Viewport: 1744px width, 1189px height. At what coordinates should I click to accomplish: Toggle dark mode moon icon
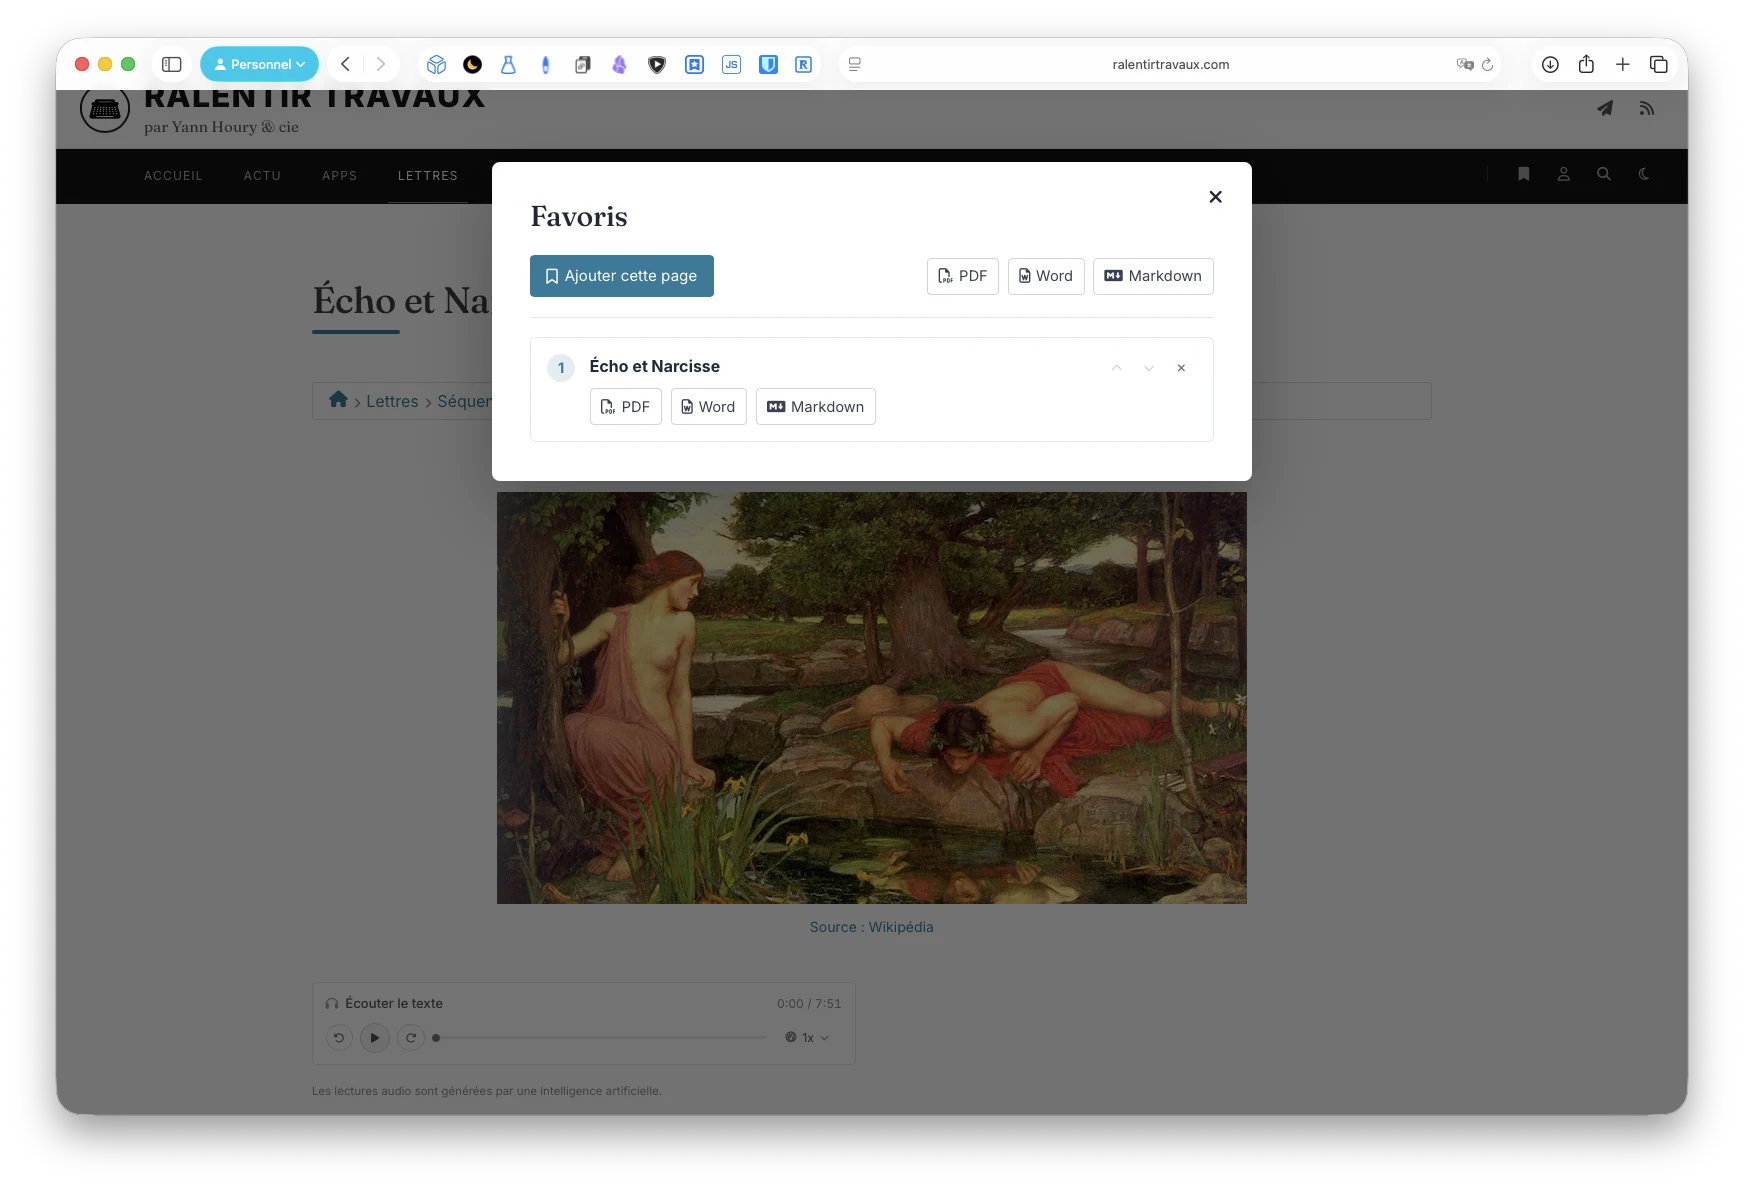tap(1644, 174)
